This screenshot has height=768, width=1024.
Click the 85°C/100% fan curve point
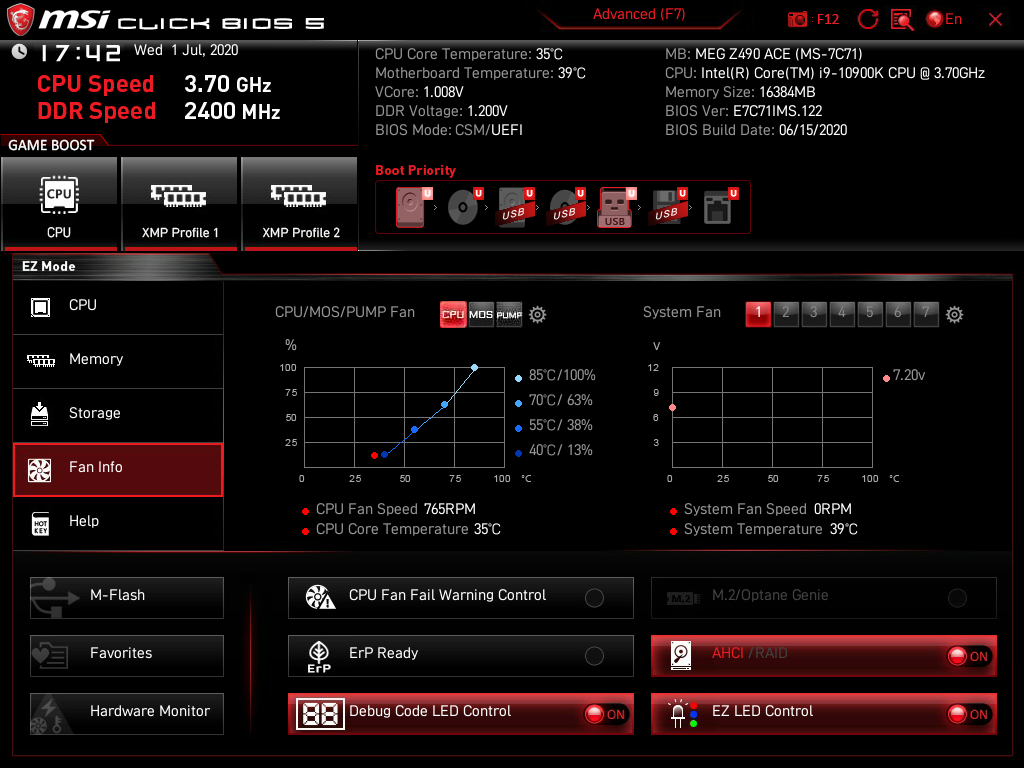tap(475, 368)
